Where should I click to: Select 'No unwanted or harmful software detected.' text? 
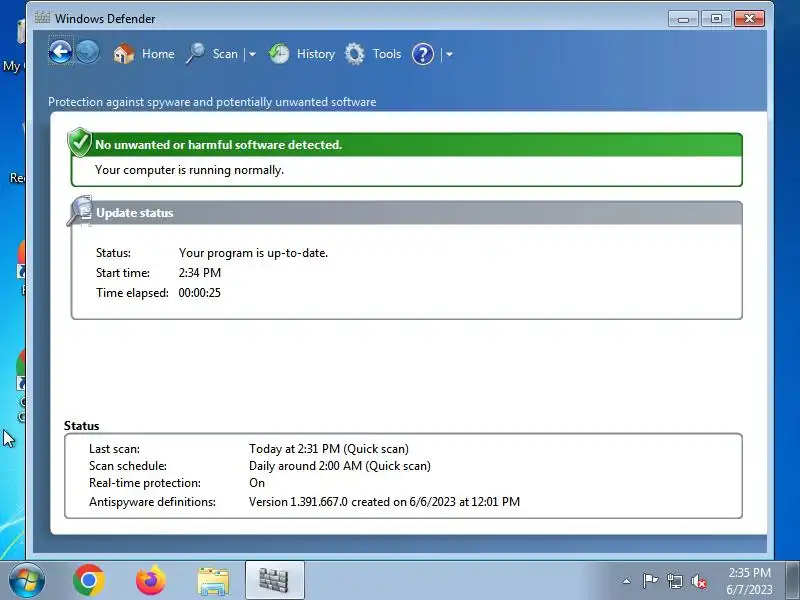218,145
